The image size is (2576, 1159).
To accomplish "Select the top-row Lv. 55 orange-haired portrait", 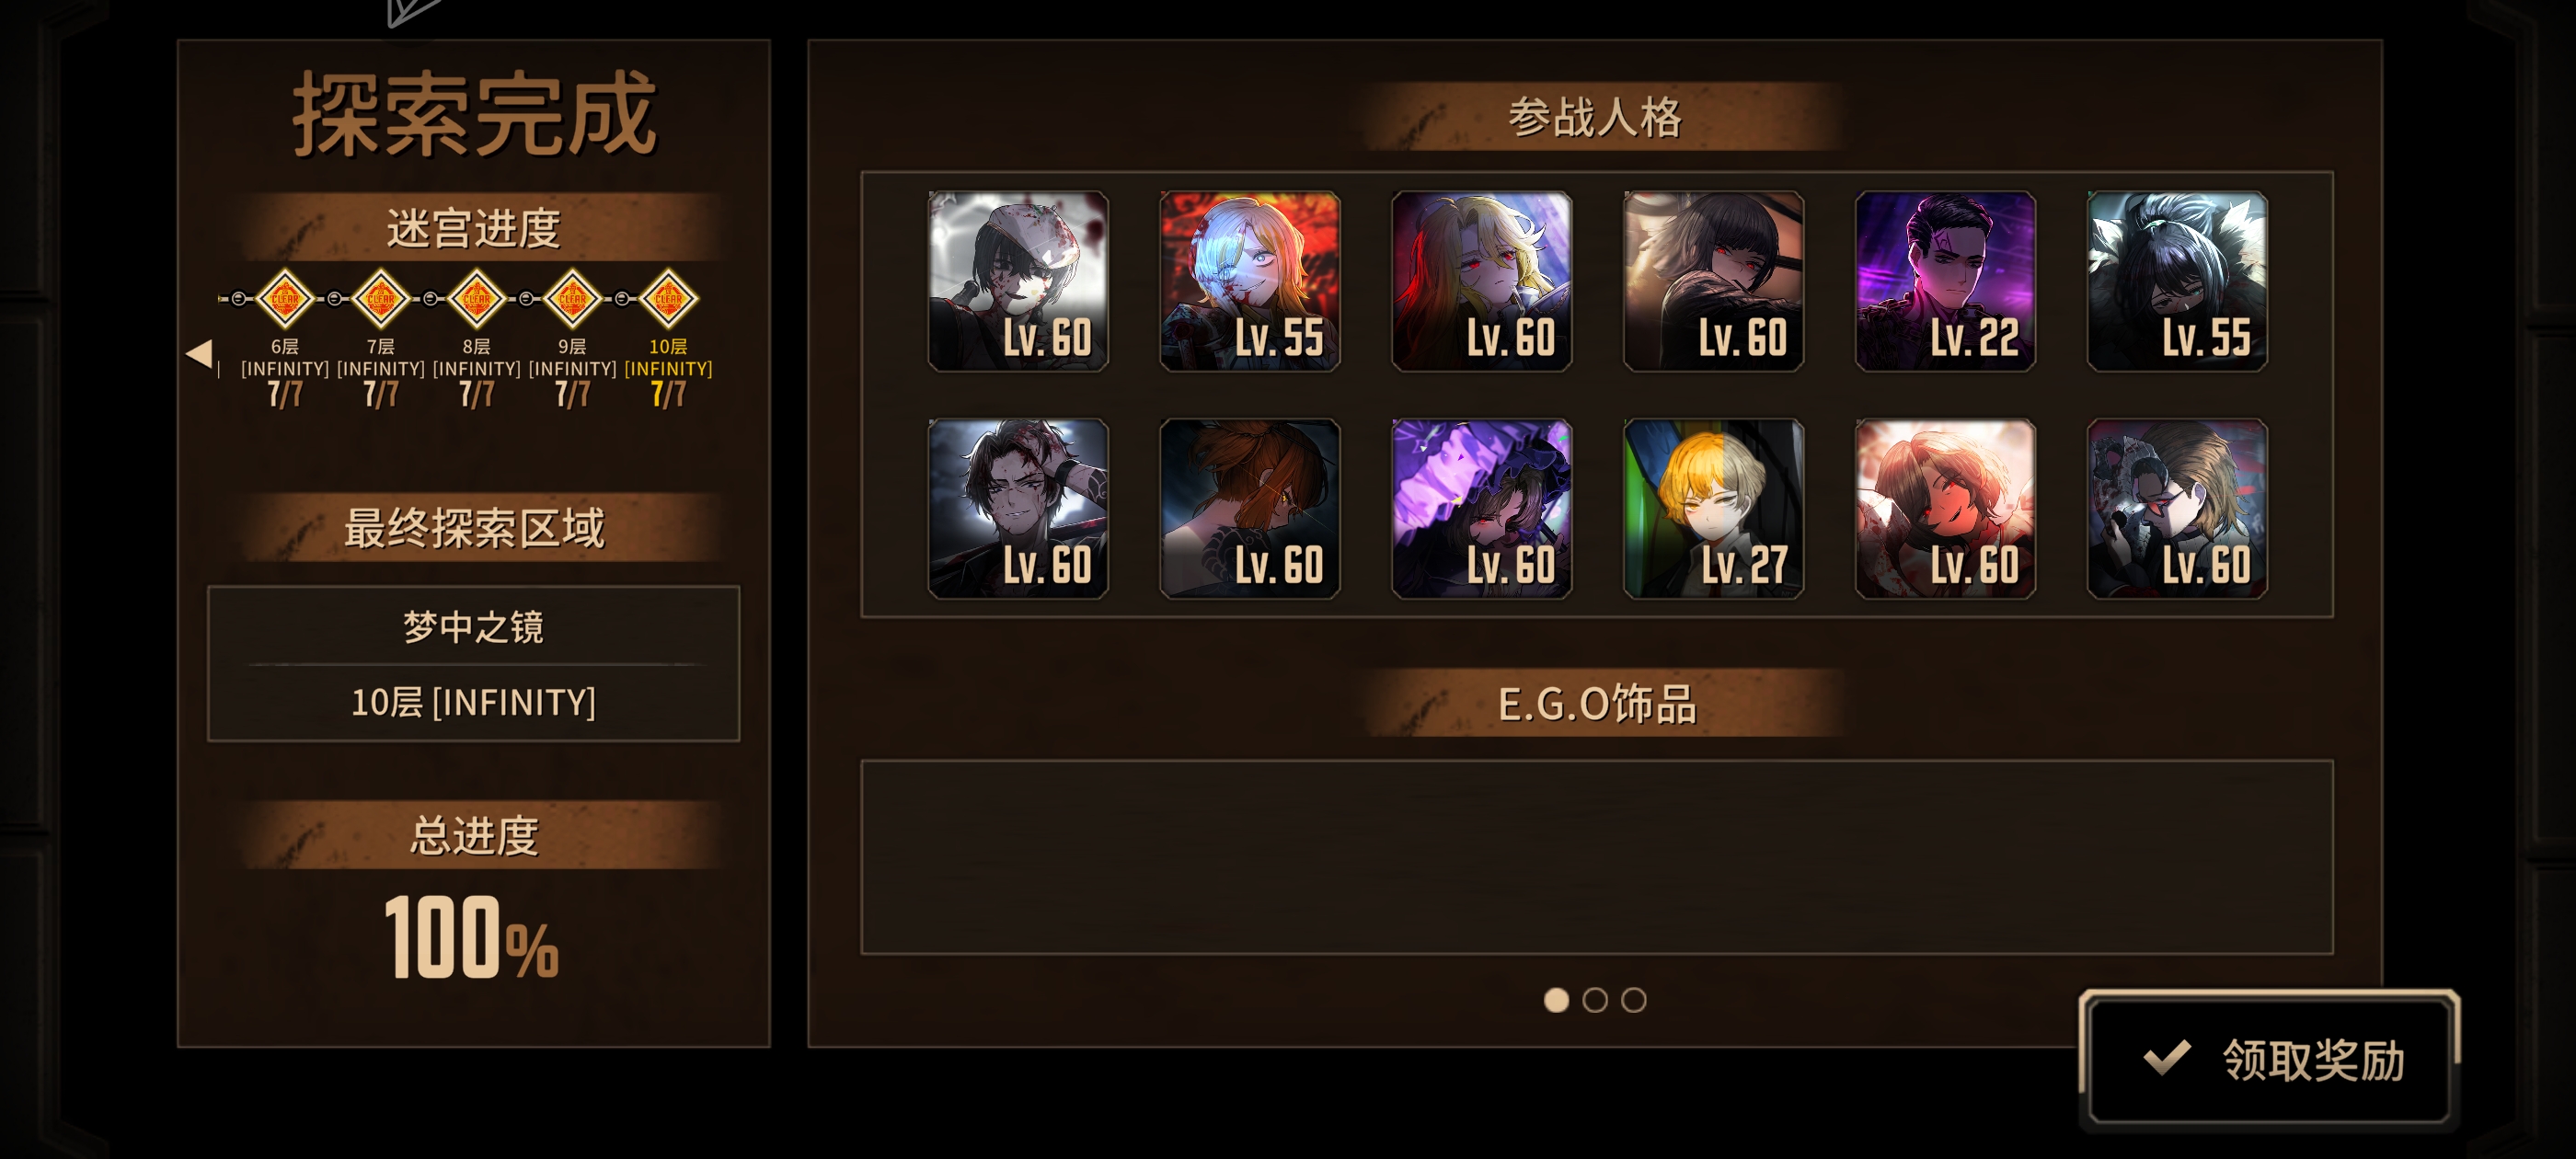I will (1249, 281).
